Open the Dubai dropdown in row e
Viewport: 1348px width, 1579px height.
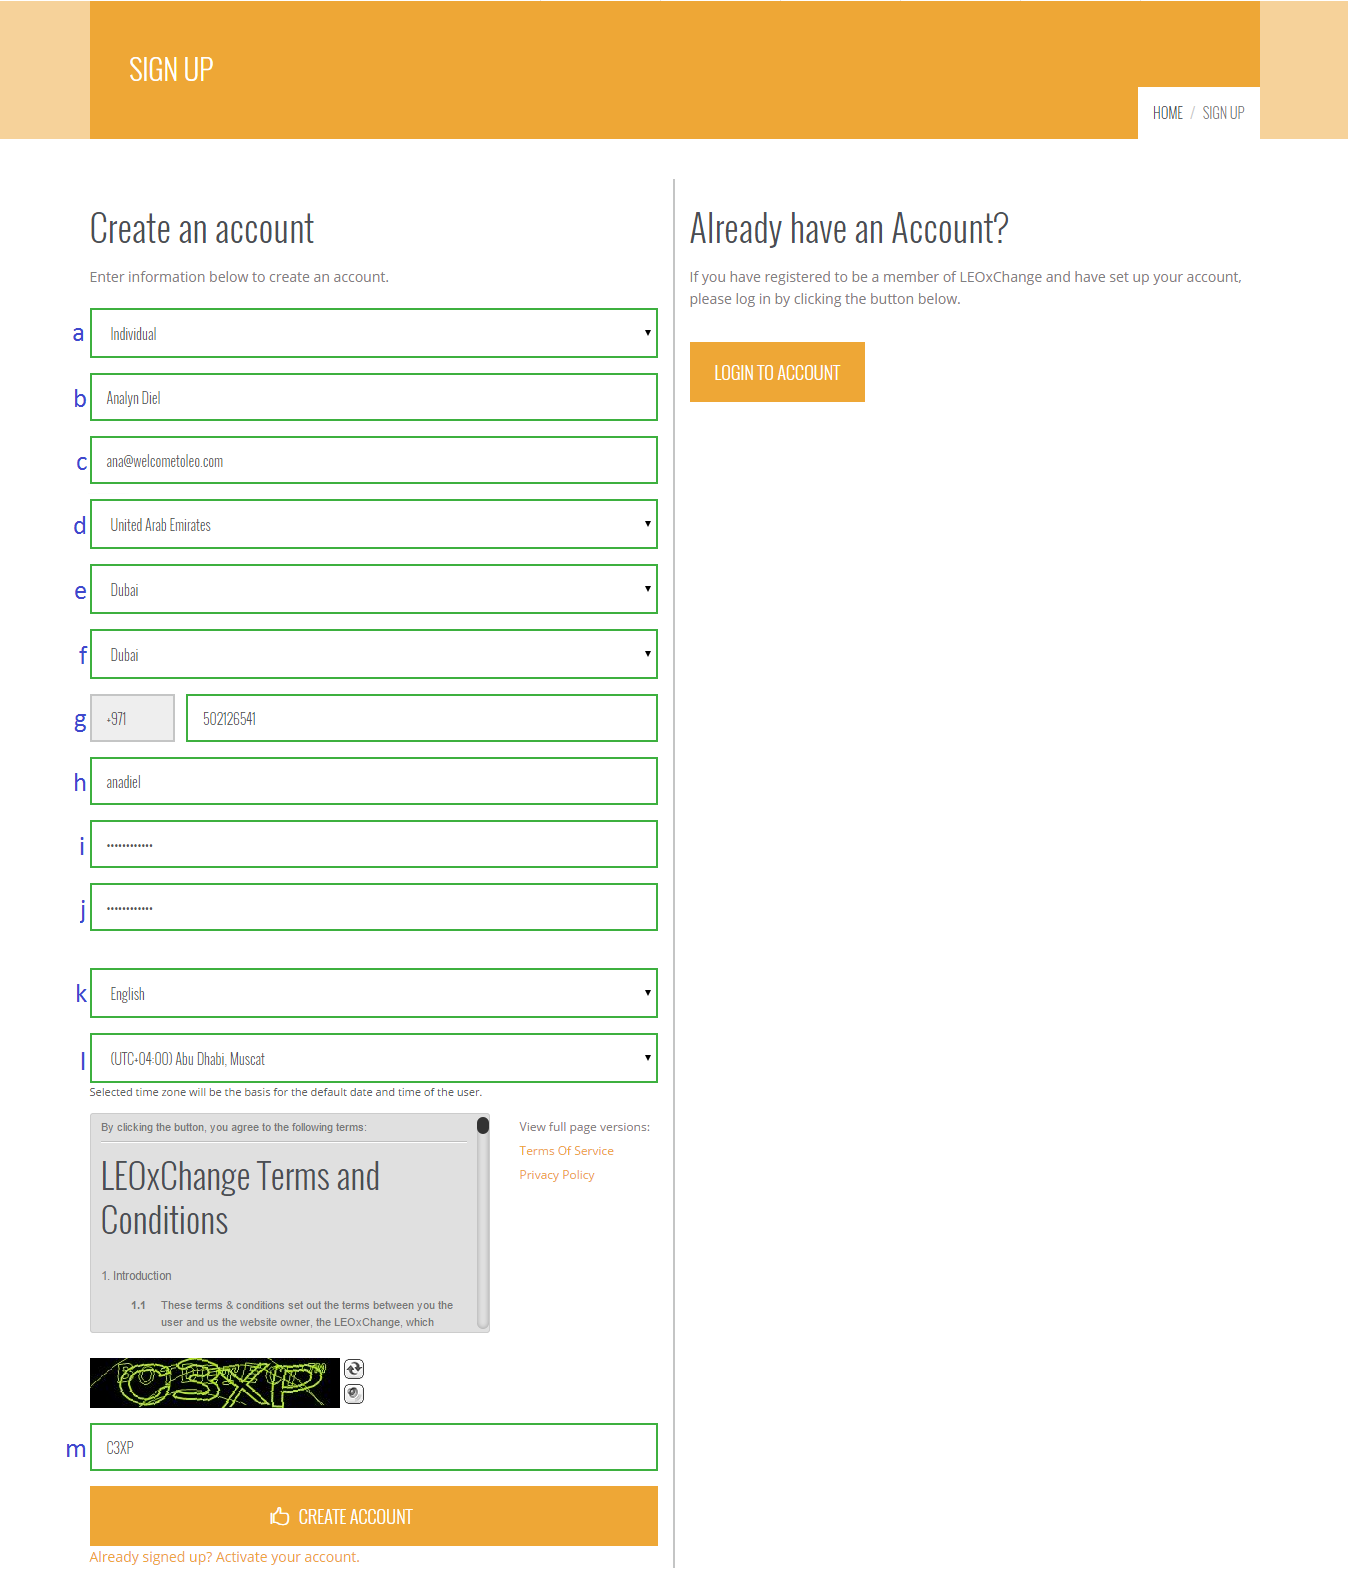374,589
